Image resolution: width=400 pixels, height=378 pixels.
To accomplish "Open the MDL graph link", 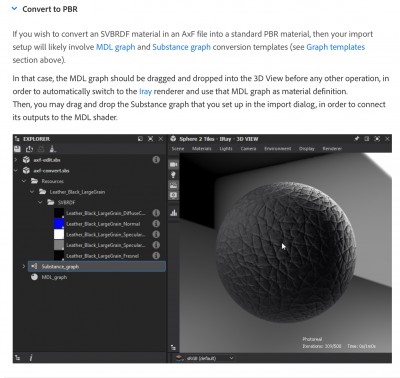I will pyautogui.click(x=116, y=47).
